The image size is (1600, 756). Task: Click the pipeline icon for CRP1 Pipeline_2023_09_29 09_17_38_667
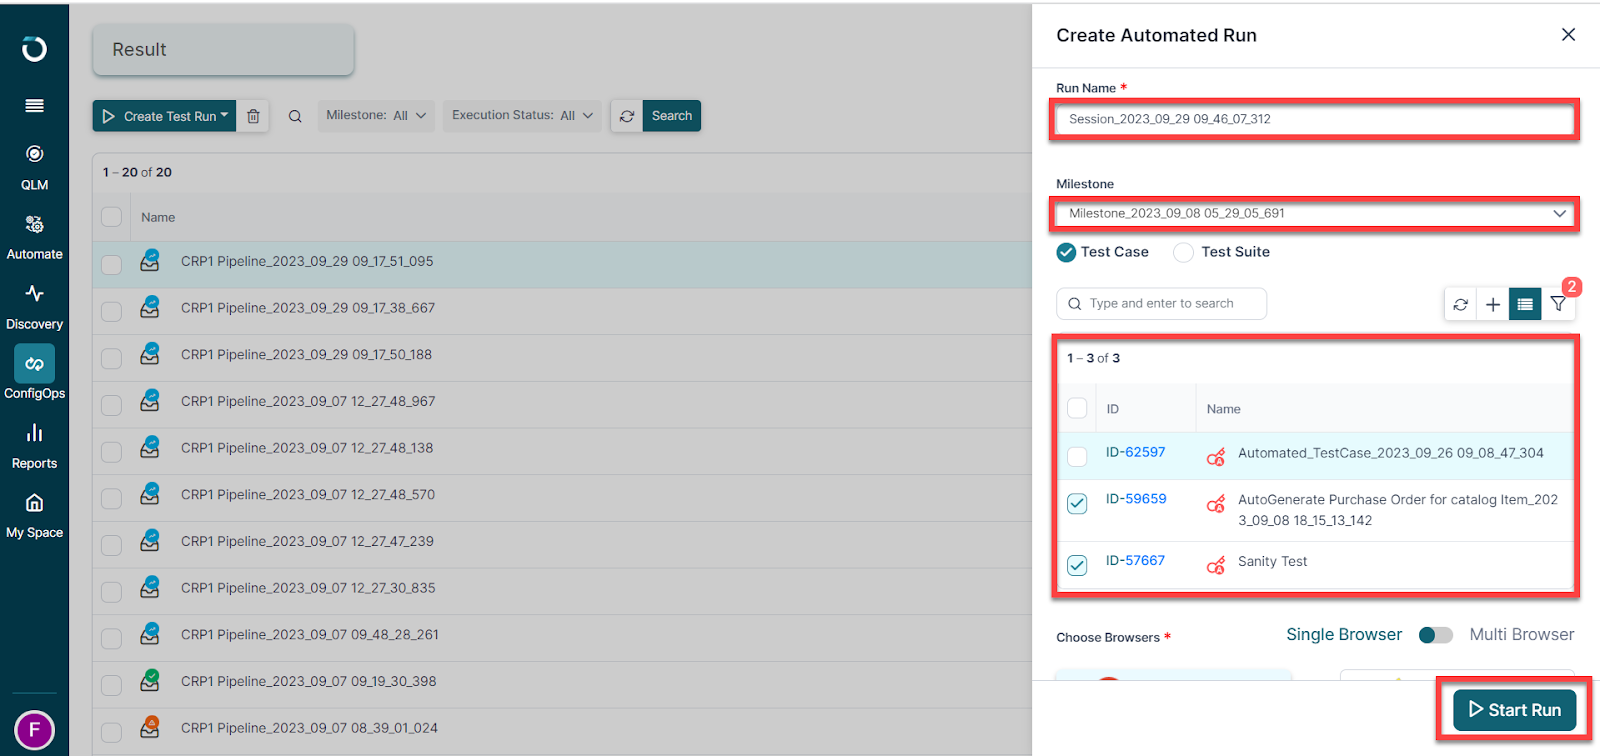150,308
